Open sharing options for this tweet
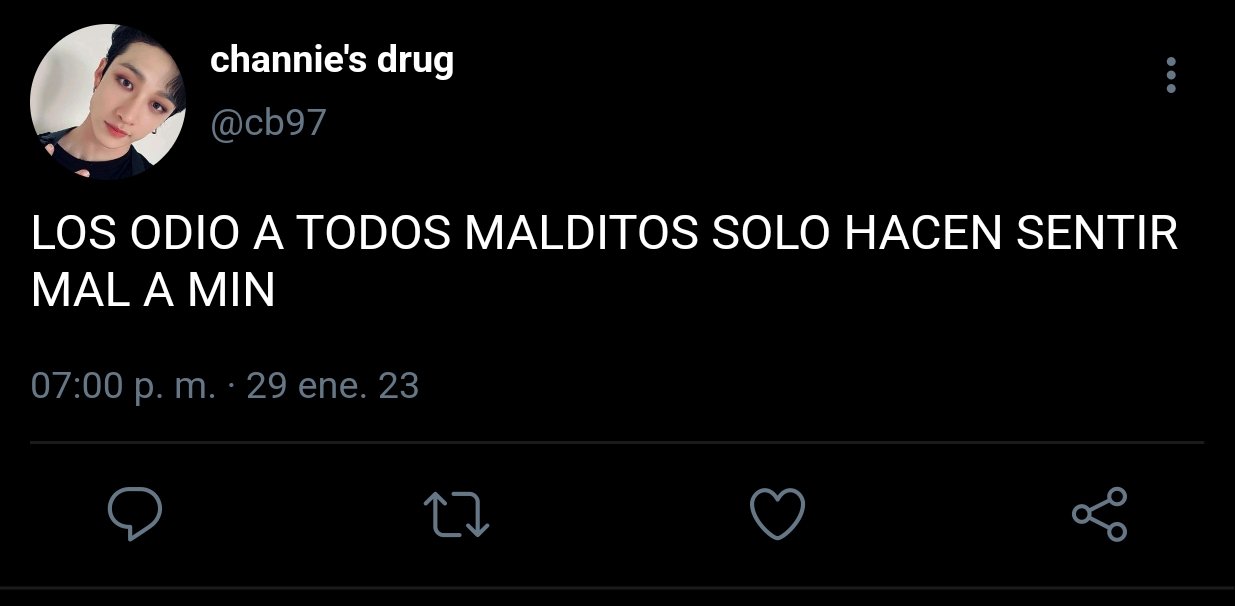The image size is (1235, 606). [1099, 514]
